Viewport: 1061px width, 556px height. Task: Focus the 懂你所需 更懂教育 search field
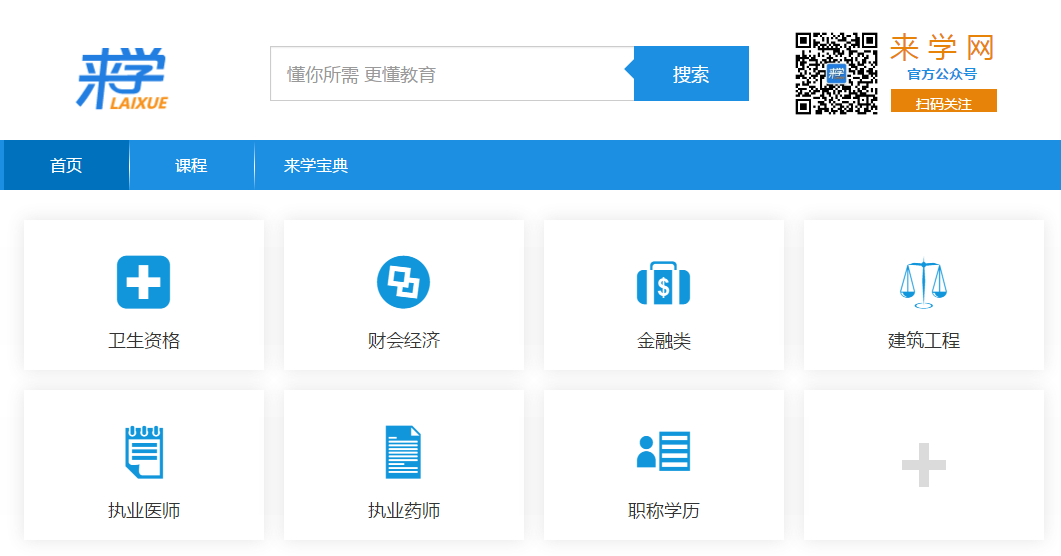pyautogui.click(x=452, y=74)
